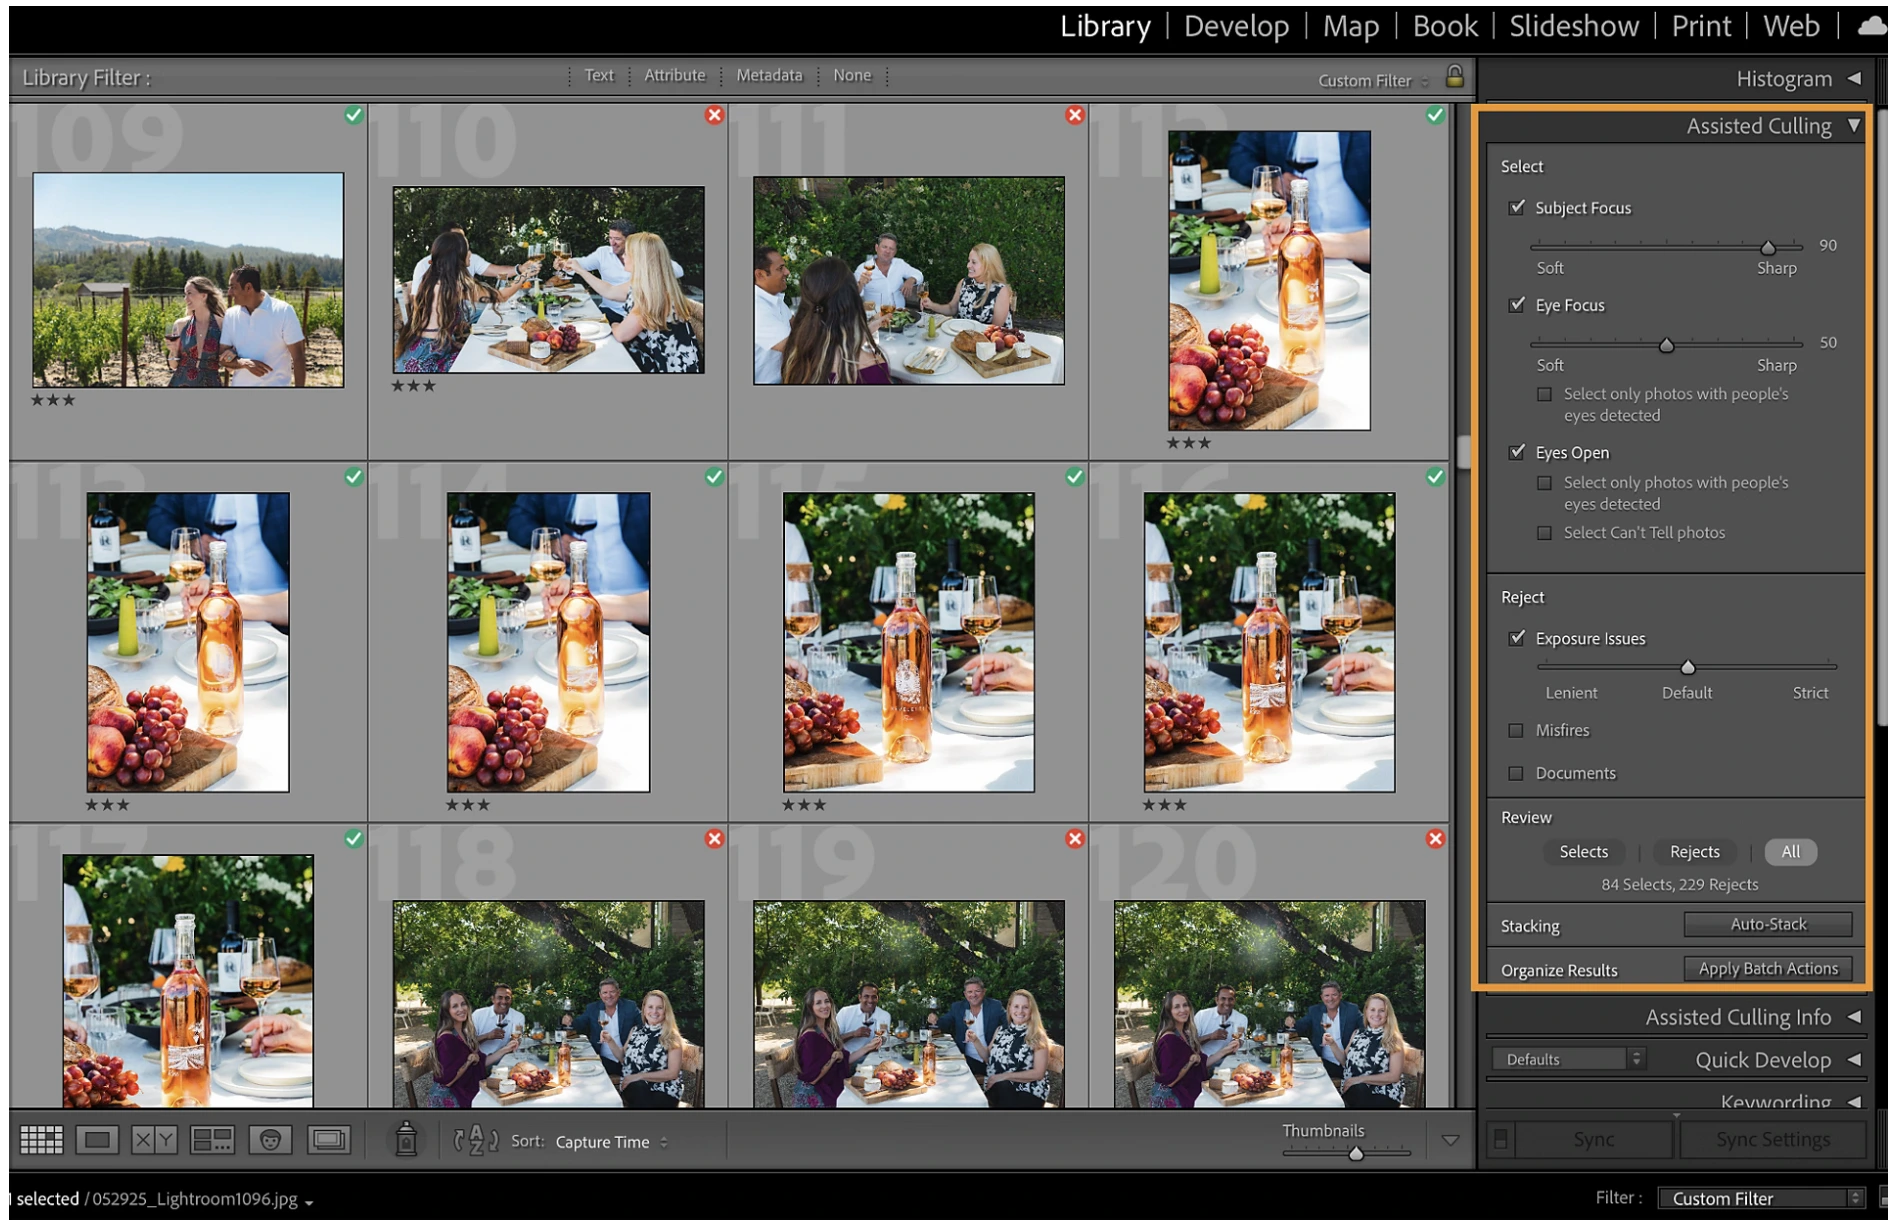Switch to the Map module

point(1351,26)
